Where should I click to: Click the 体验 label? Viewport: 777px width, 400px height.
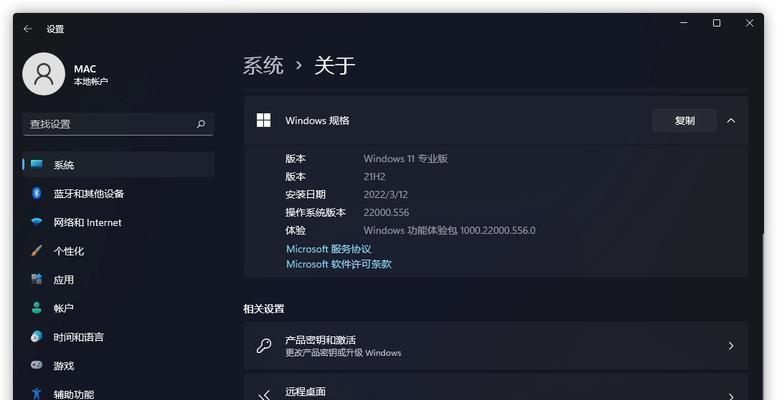point(295,230)
